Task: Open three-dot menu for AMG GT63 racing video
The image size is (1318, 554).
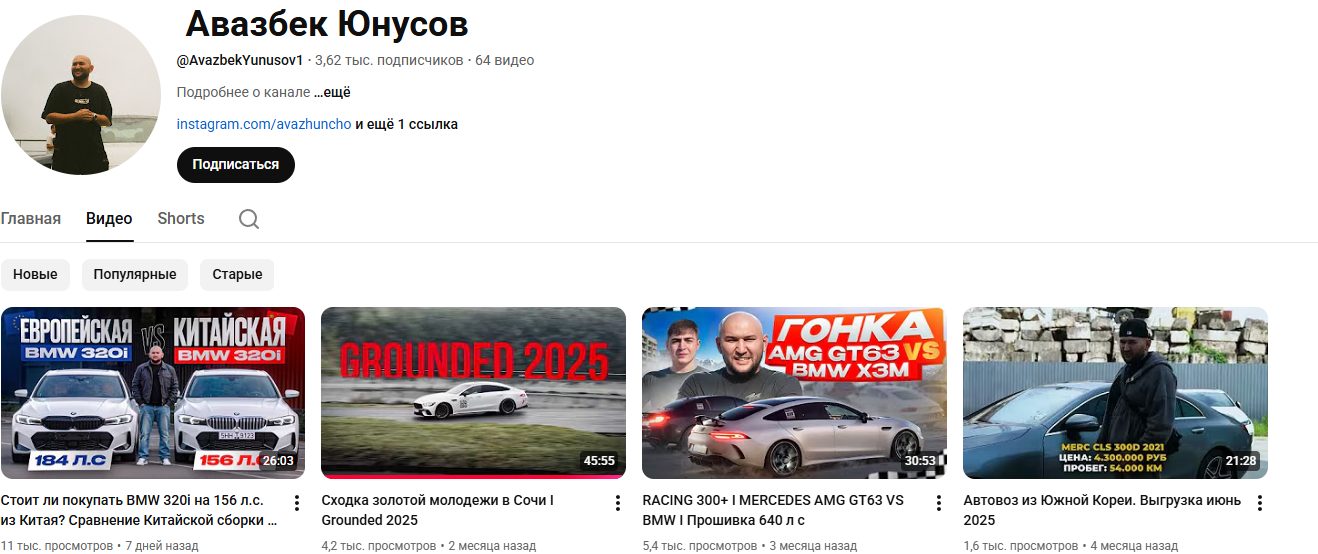Action: point(939,503)
